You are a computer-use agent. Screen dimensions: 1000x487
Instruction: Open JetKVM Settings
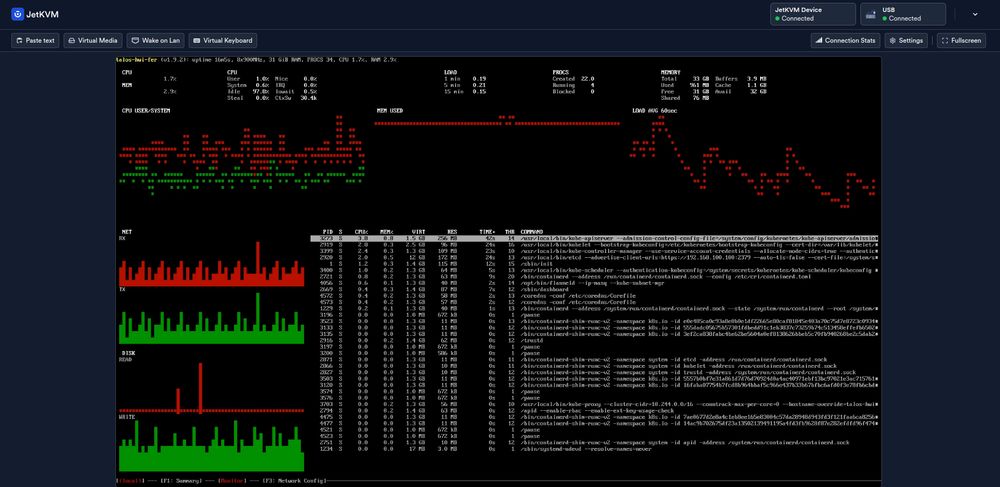tap(906, 40)
